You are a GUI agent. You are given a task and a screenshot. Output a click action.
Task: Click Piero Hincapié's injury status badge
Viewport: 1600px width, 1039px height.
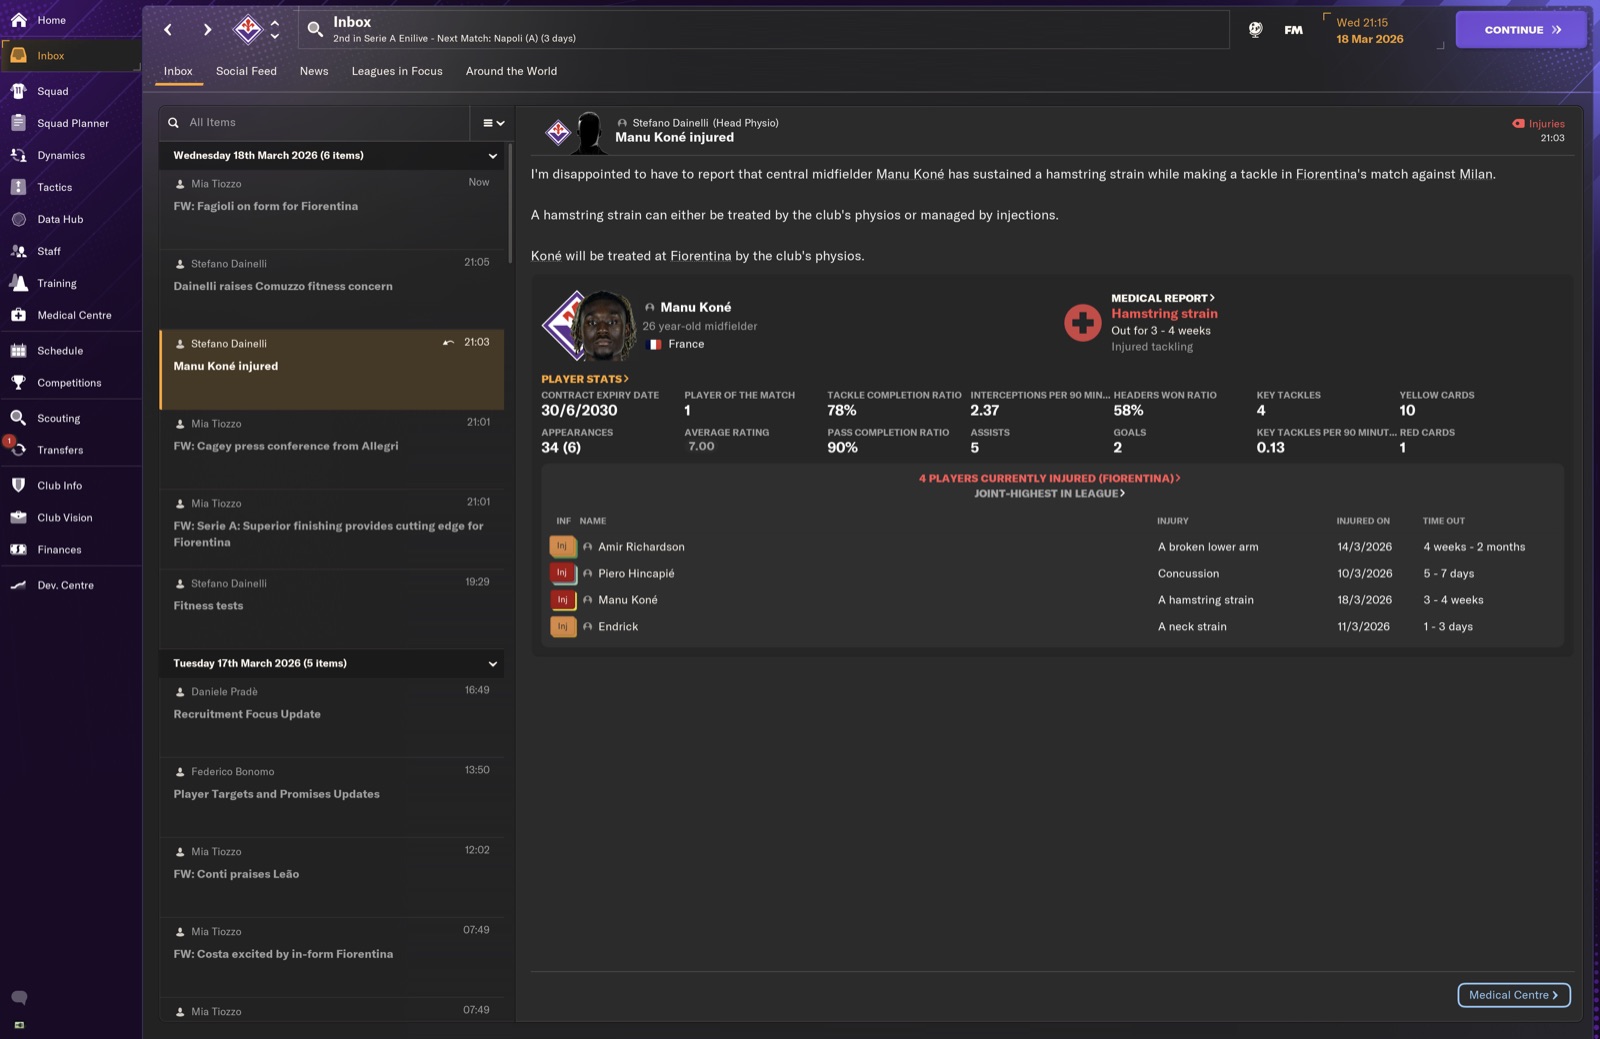coord(562,573)
